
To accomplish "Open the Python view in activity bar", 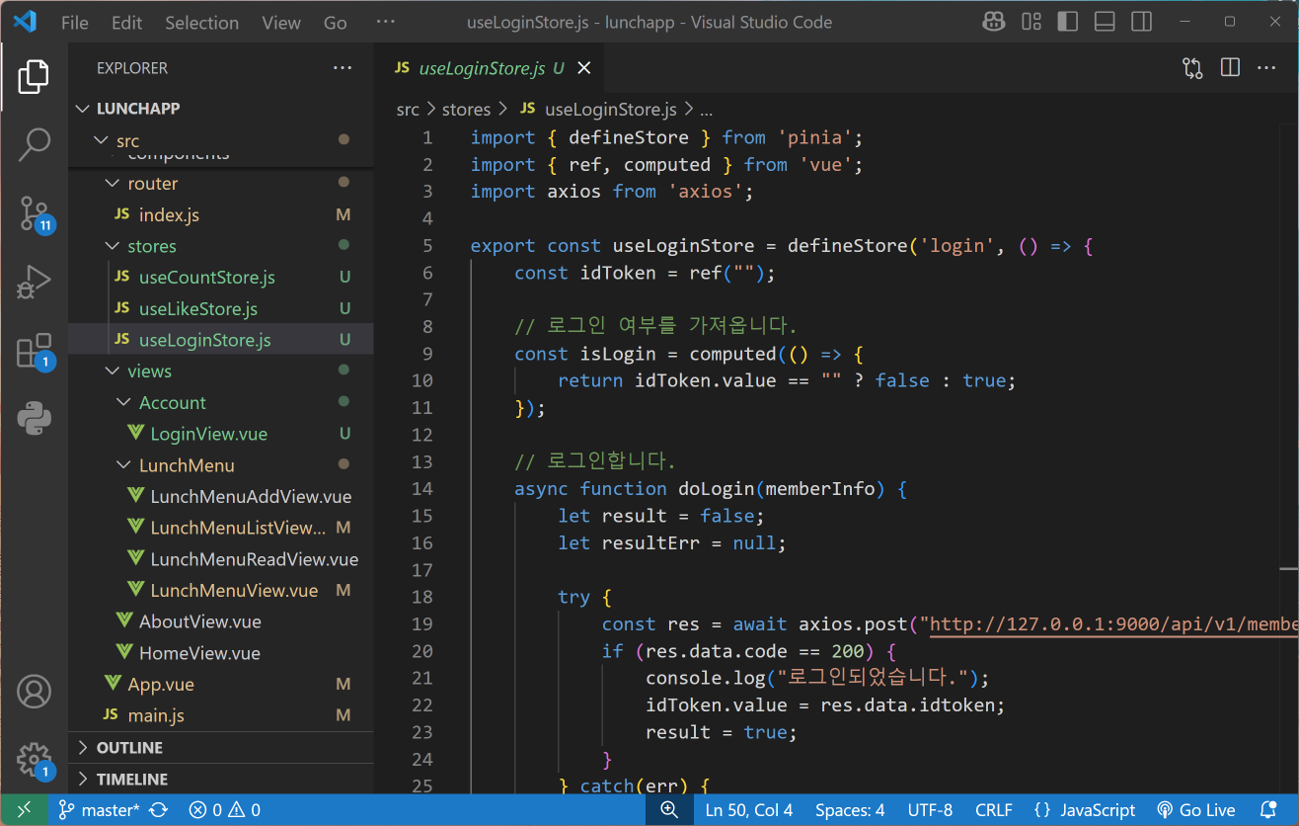I will coord(34,418).
